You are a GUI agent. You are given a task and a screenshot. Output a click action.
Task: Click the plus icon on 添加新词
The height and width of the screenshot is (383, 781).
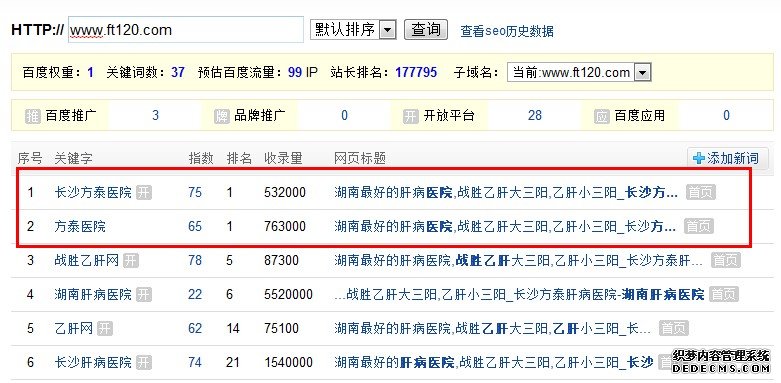pyautogui.click(x=699, y=158)
